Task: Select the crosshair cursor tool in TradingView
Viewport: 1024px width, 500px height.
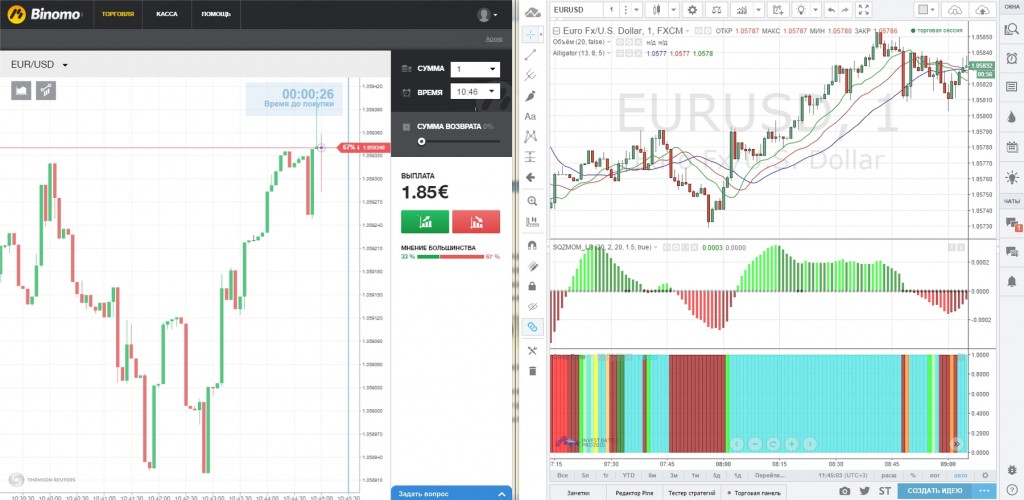Action: point(532,34)
